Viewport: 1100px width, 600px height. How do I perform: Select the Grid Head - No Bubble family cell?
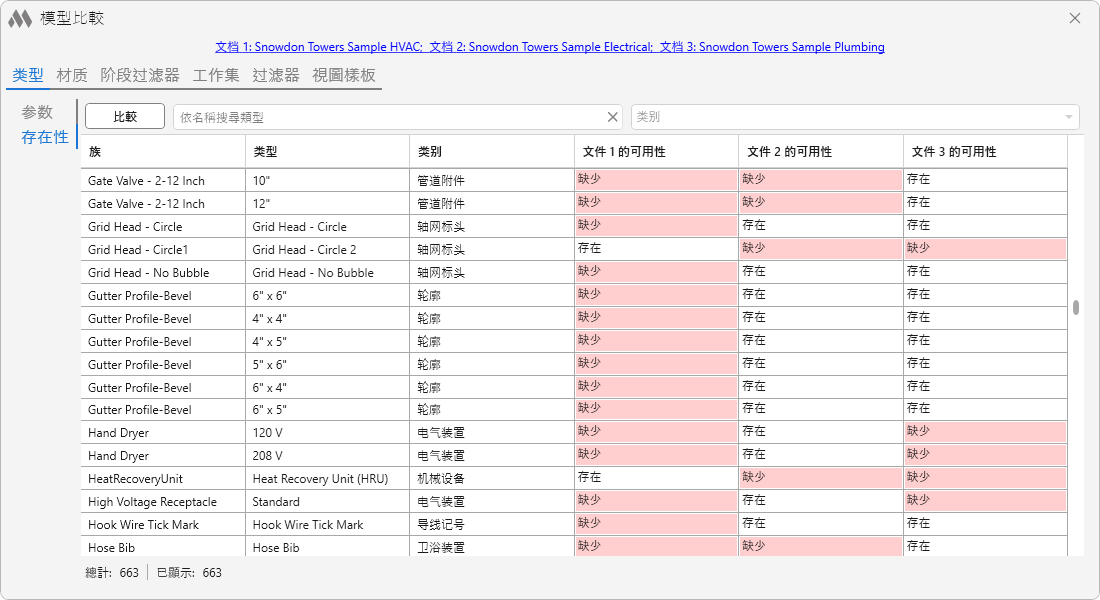pyautogui.click(x=163, y=273)
